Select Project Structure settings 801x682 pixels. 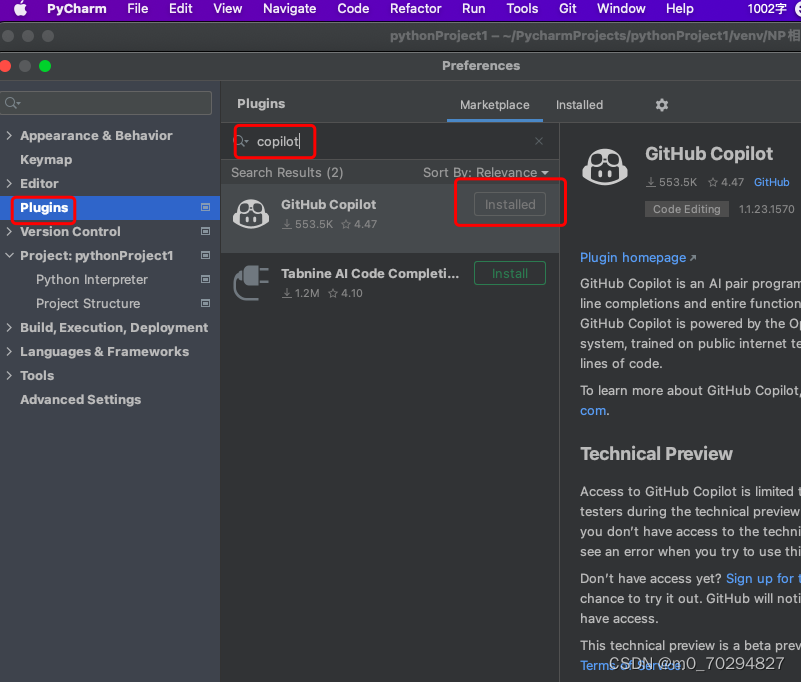tap(88, 303)
